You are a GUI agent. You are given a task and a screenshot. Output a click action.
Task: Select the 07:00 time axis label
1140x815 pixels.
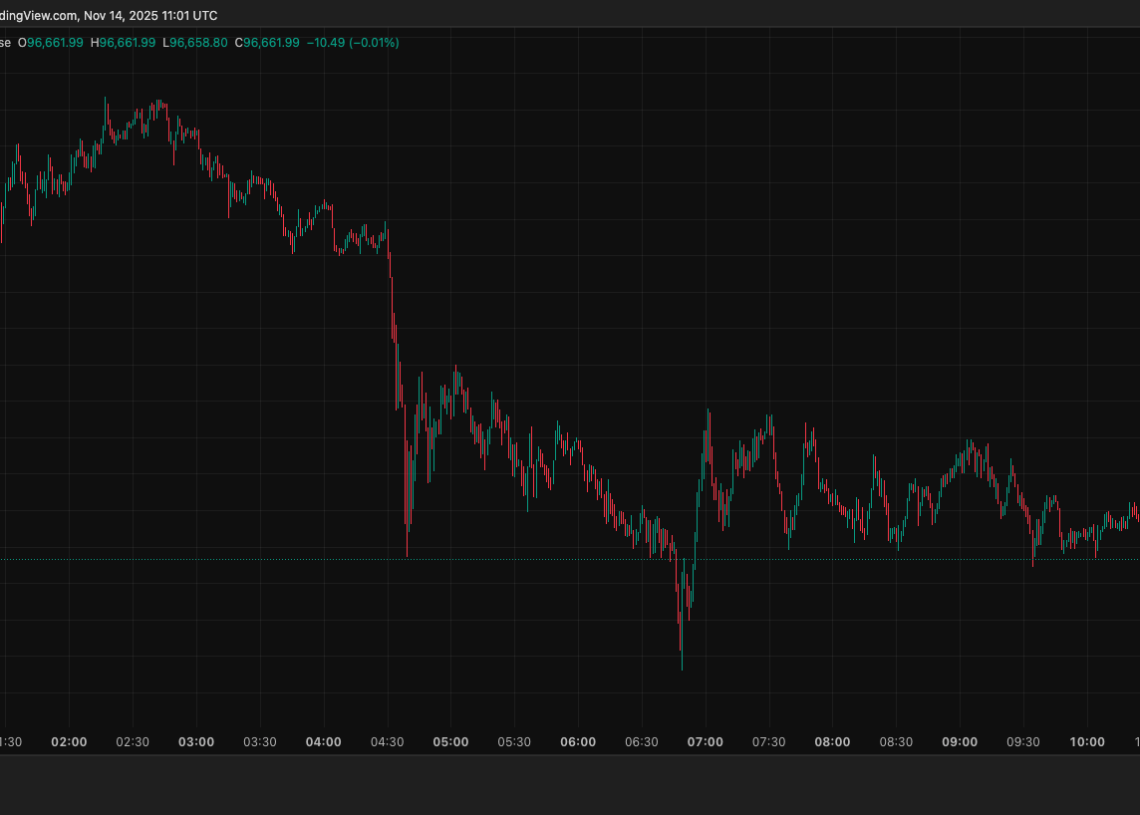[705, 742]
